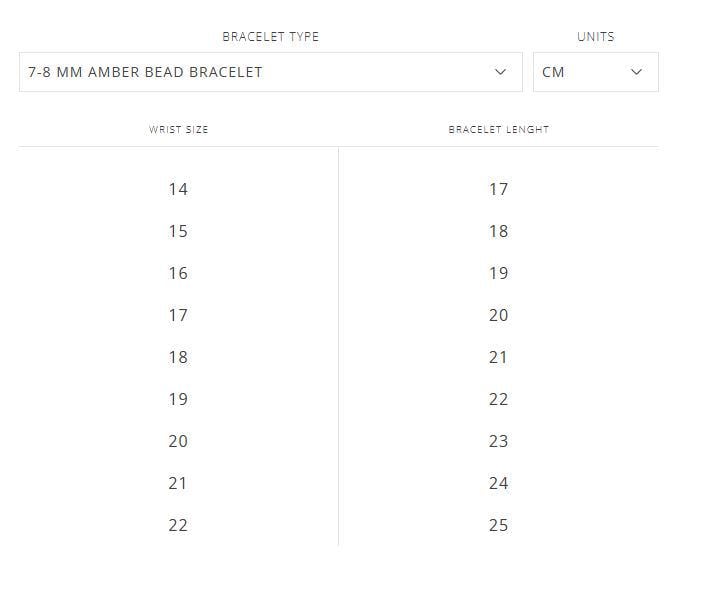This screenshot has height=594, width=707.
Task: Click wrist size value 19
Action: pyautogui.click(x=178, y=399)
